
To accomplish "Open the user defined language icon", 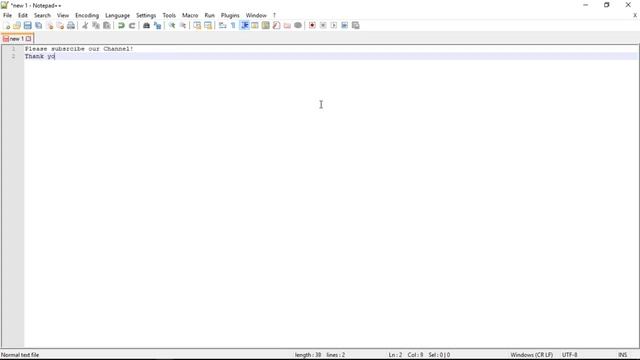I will tap(255, 25).
